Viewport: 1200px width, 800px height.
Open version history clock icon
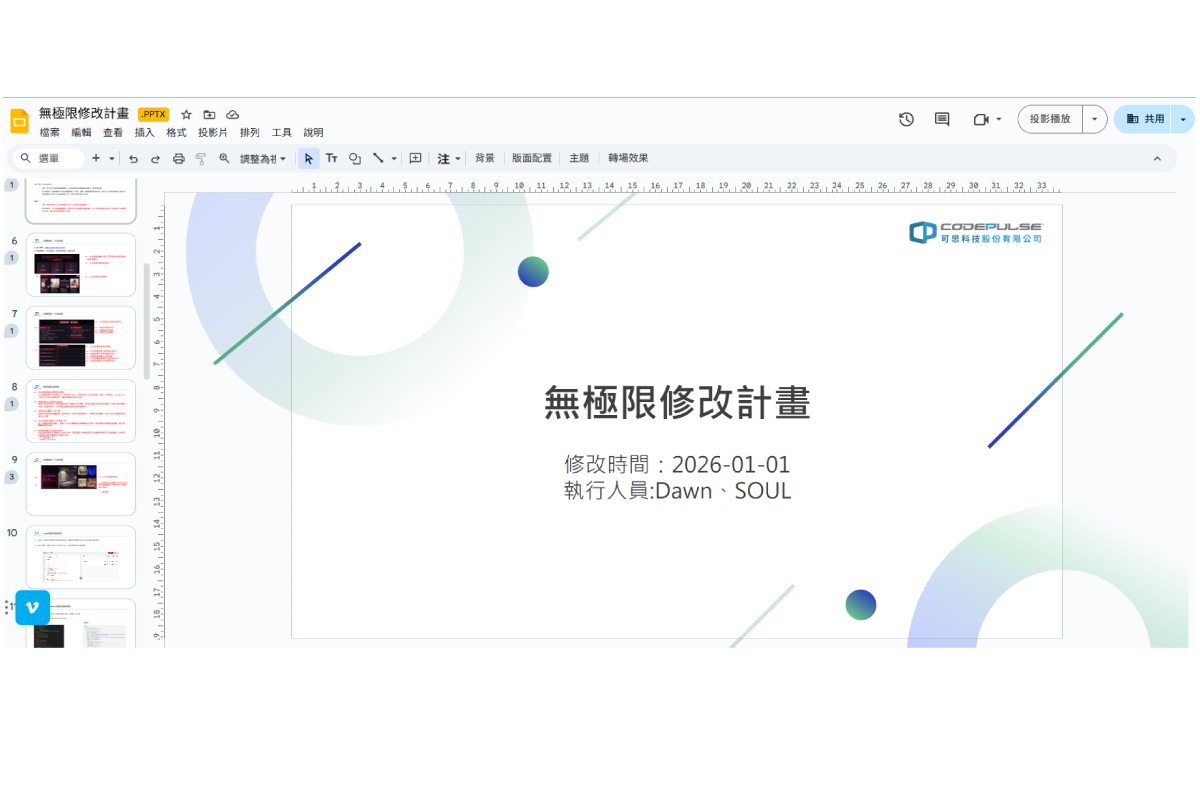906,119
